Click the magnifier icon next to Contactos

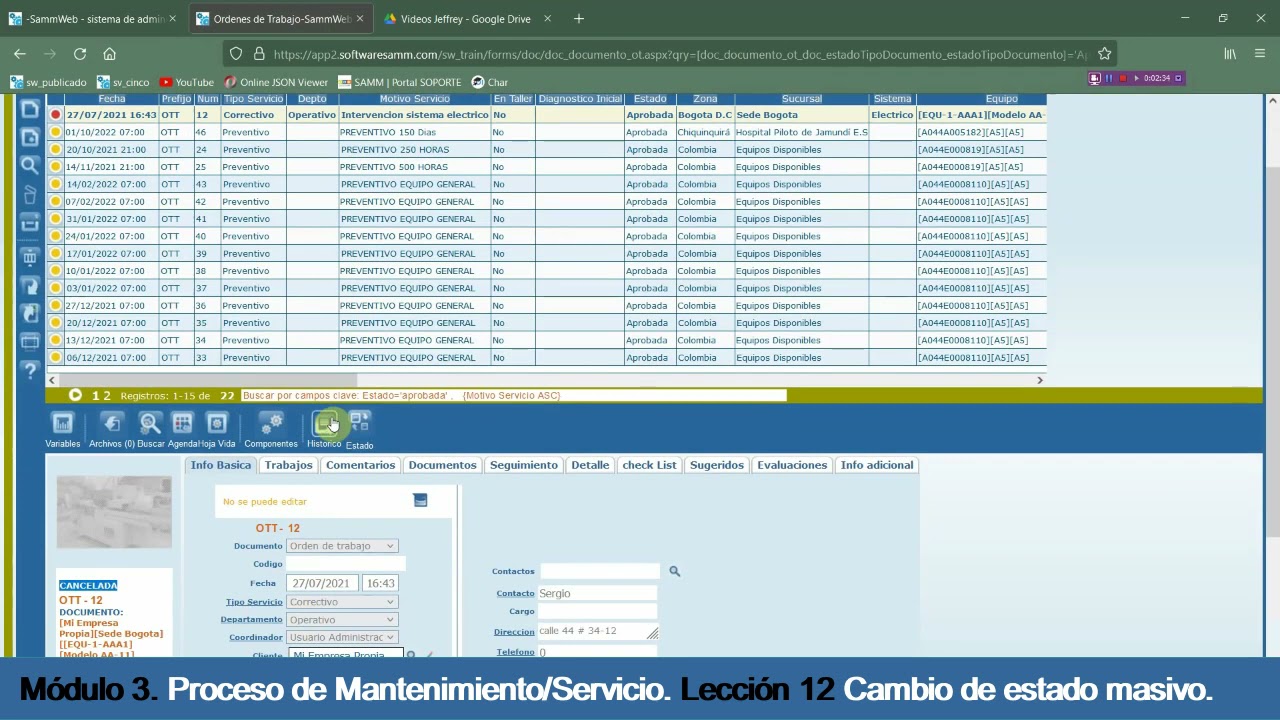click(x=674, y=571)
